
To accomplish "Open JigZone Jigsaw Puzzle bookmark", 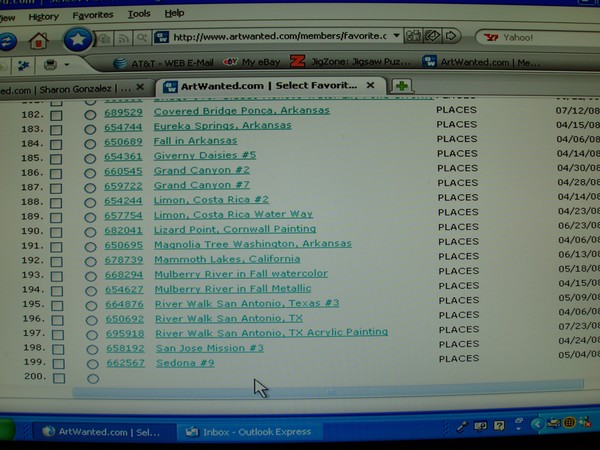I will (350, 61).
